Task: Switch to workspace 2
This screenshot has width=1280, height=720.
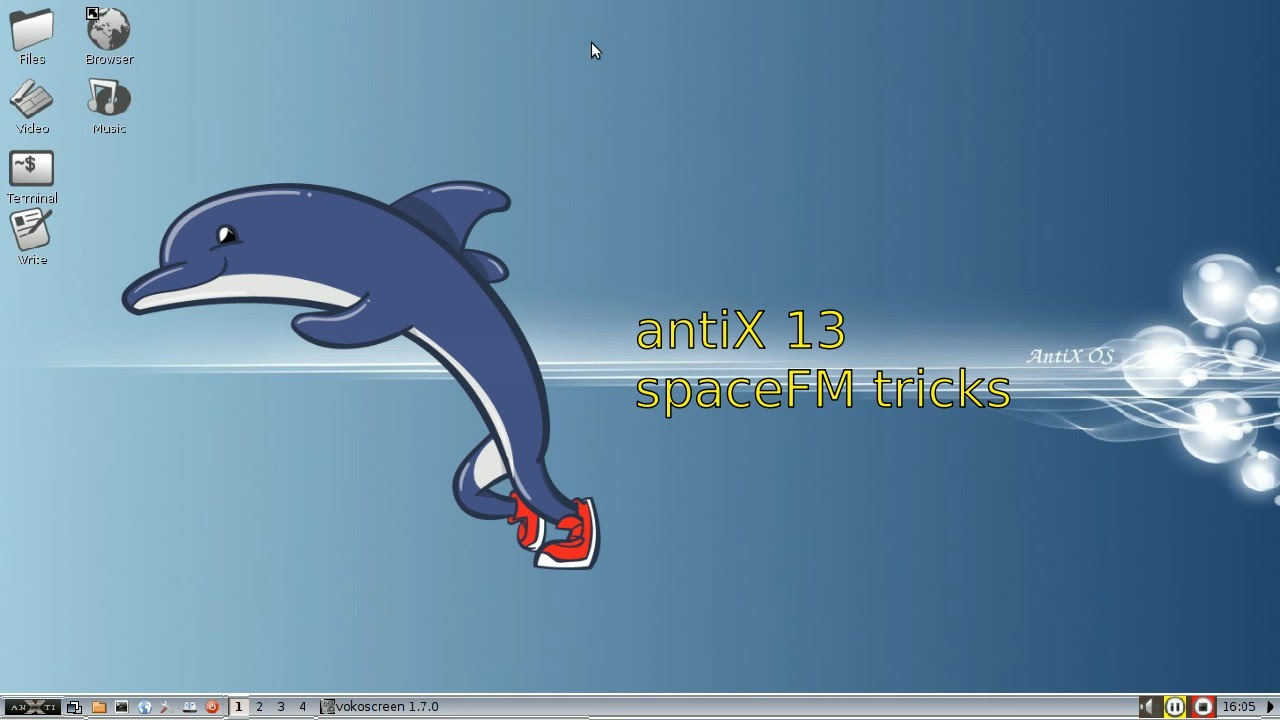Action: click(260, 707)
